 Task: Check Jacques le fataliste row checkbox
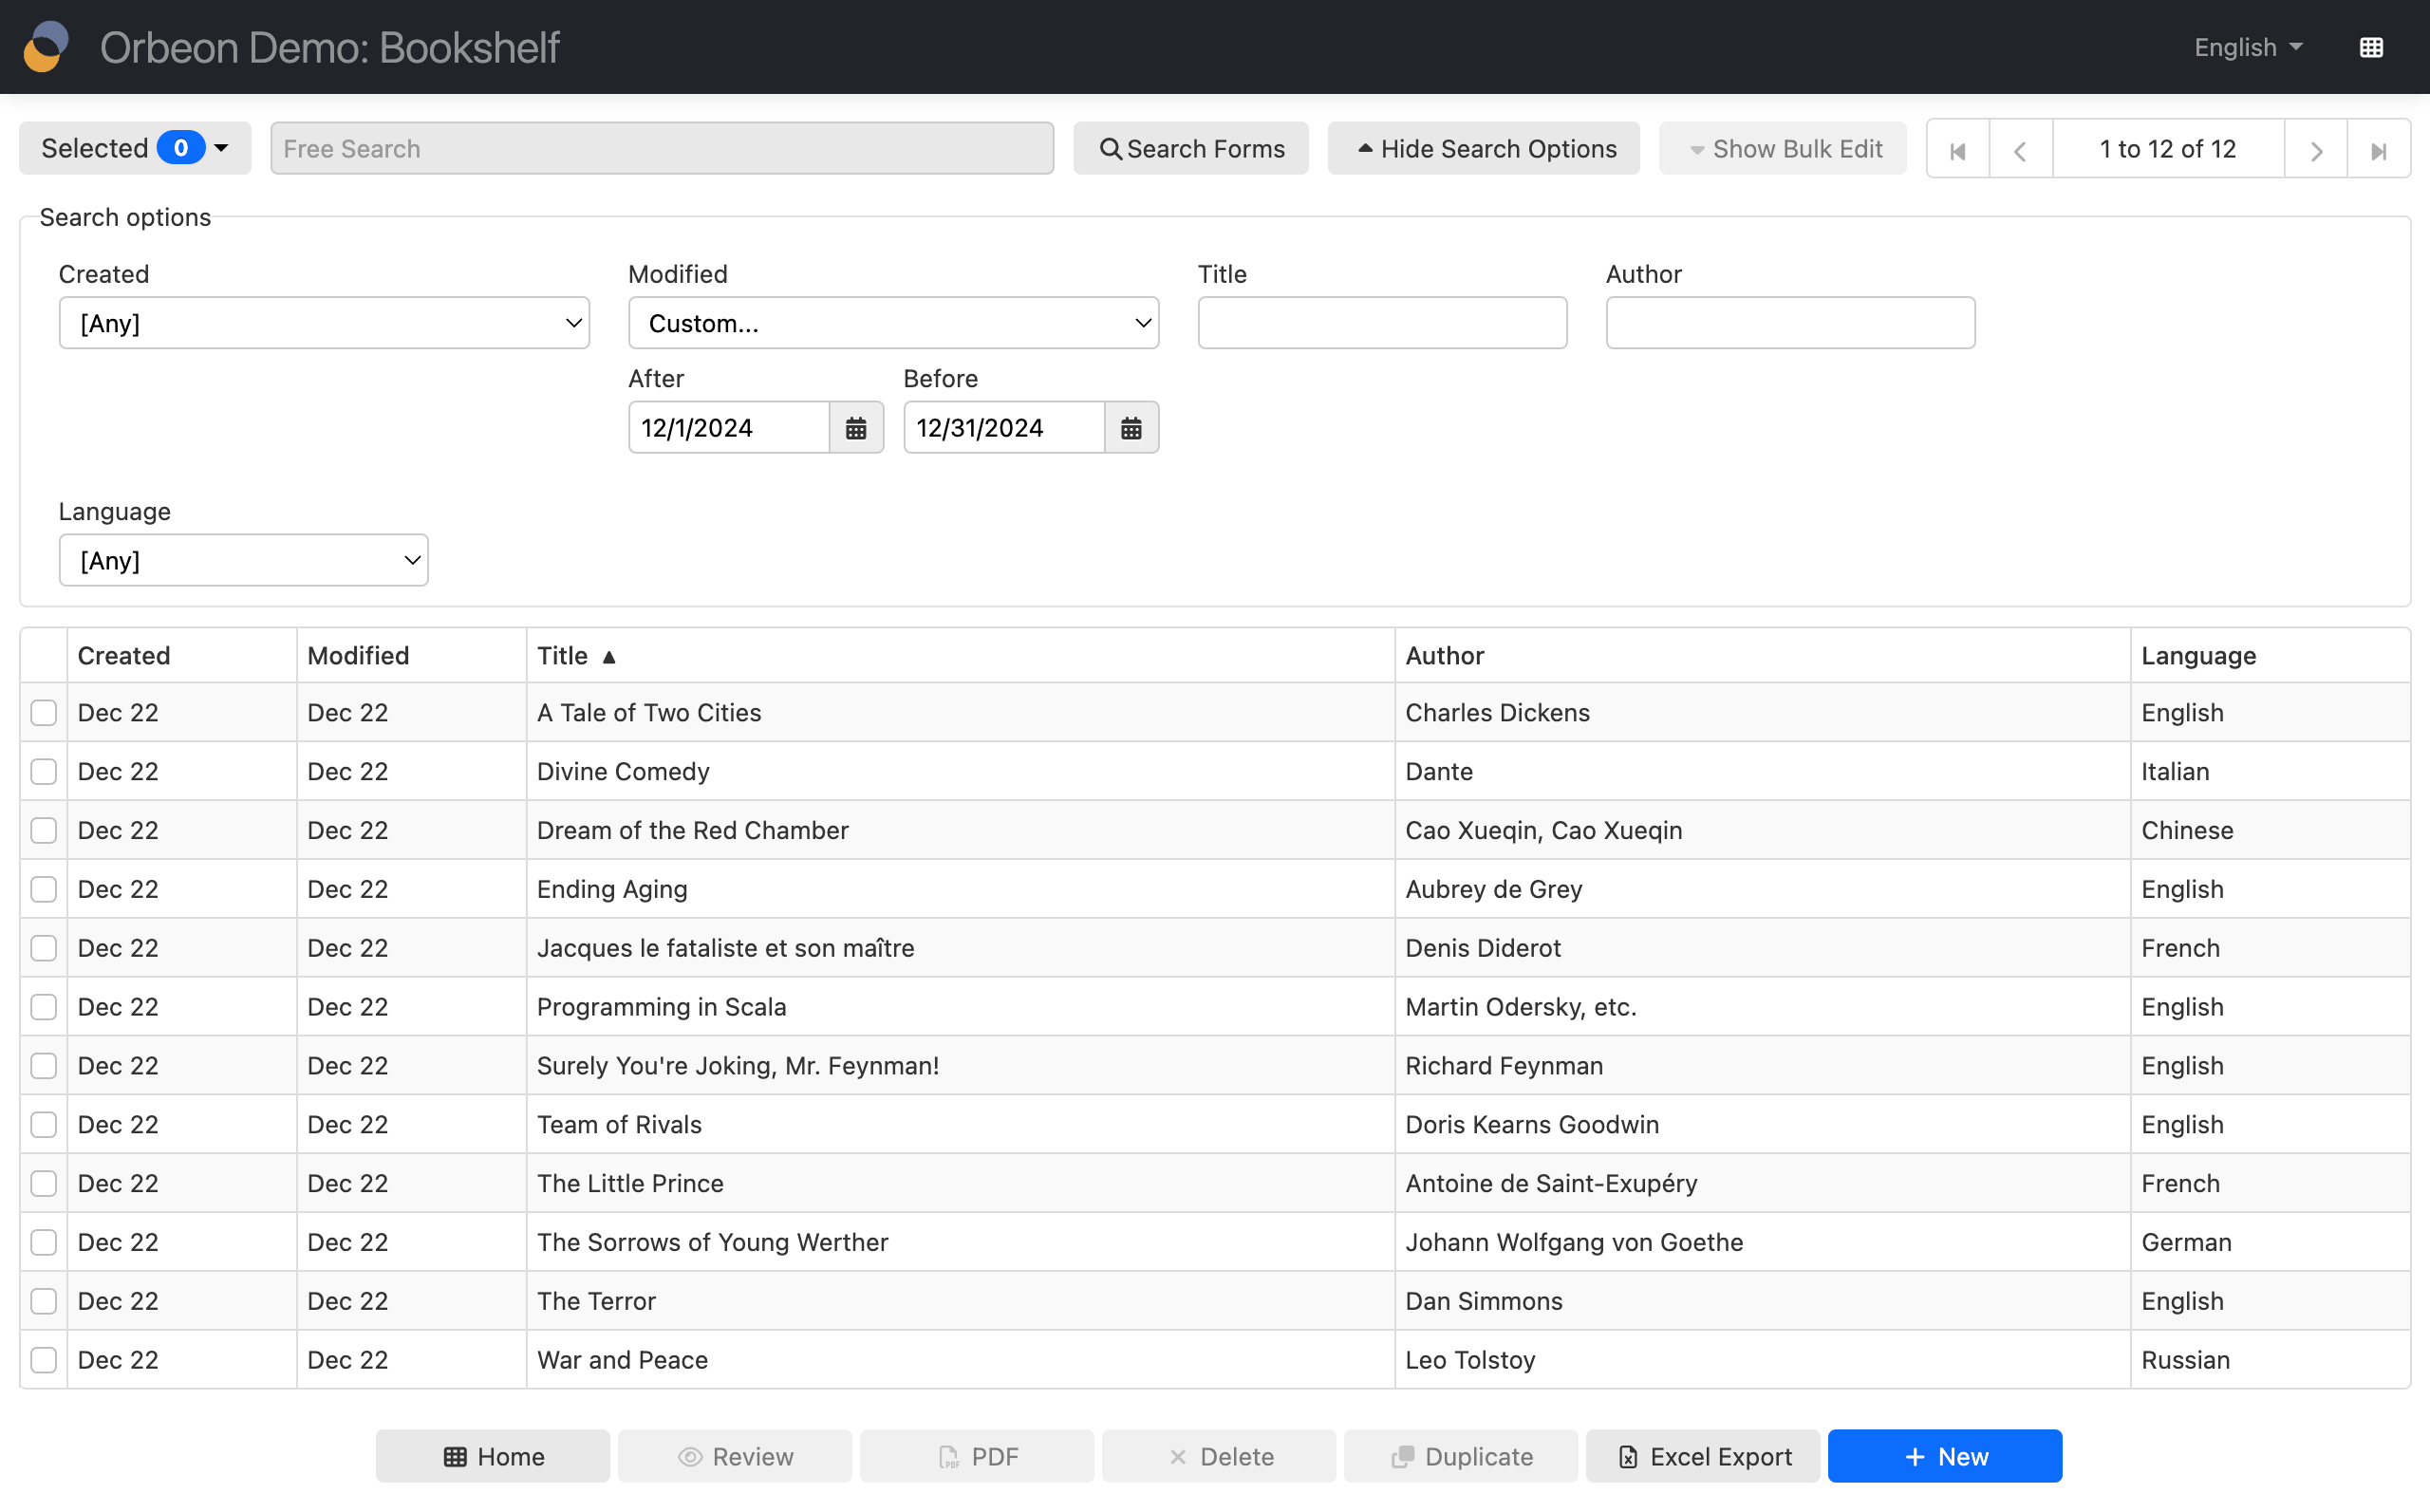(43, 948)
